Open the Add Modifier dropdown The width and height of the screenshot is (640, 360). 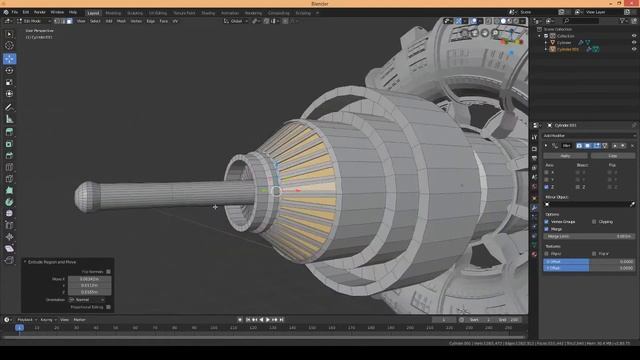pos(588,136)
